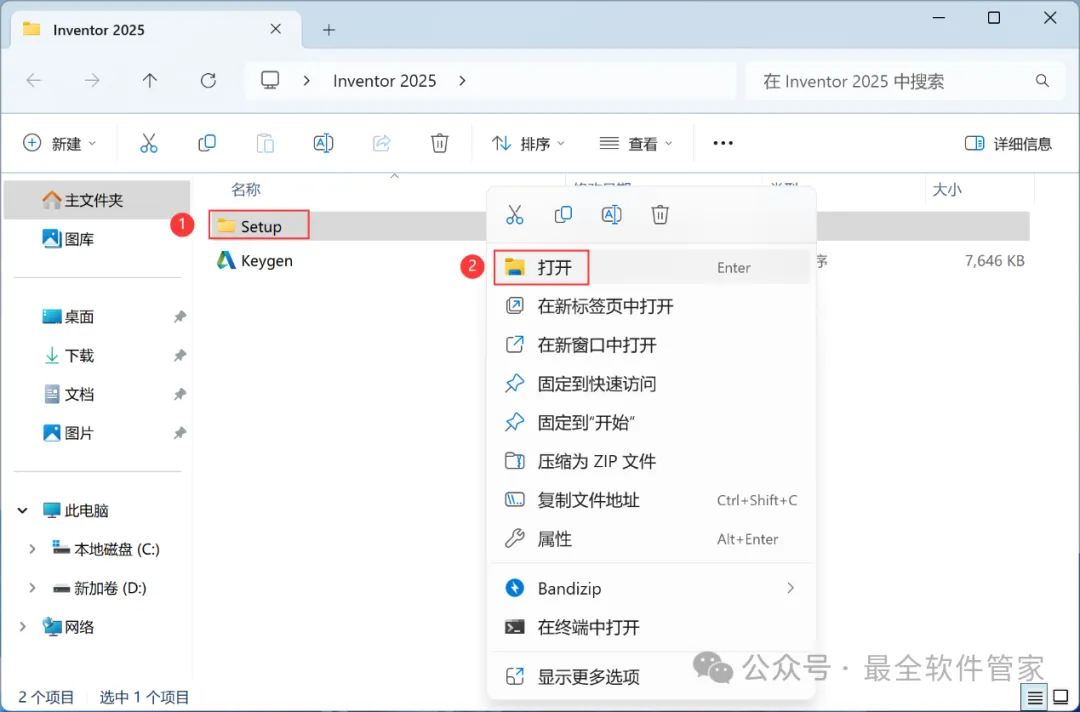
Task: Click Inventor 2025 in the address bar
Action: pyautogui.click(x=384, y=81)
